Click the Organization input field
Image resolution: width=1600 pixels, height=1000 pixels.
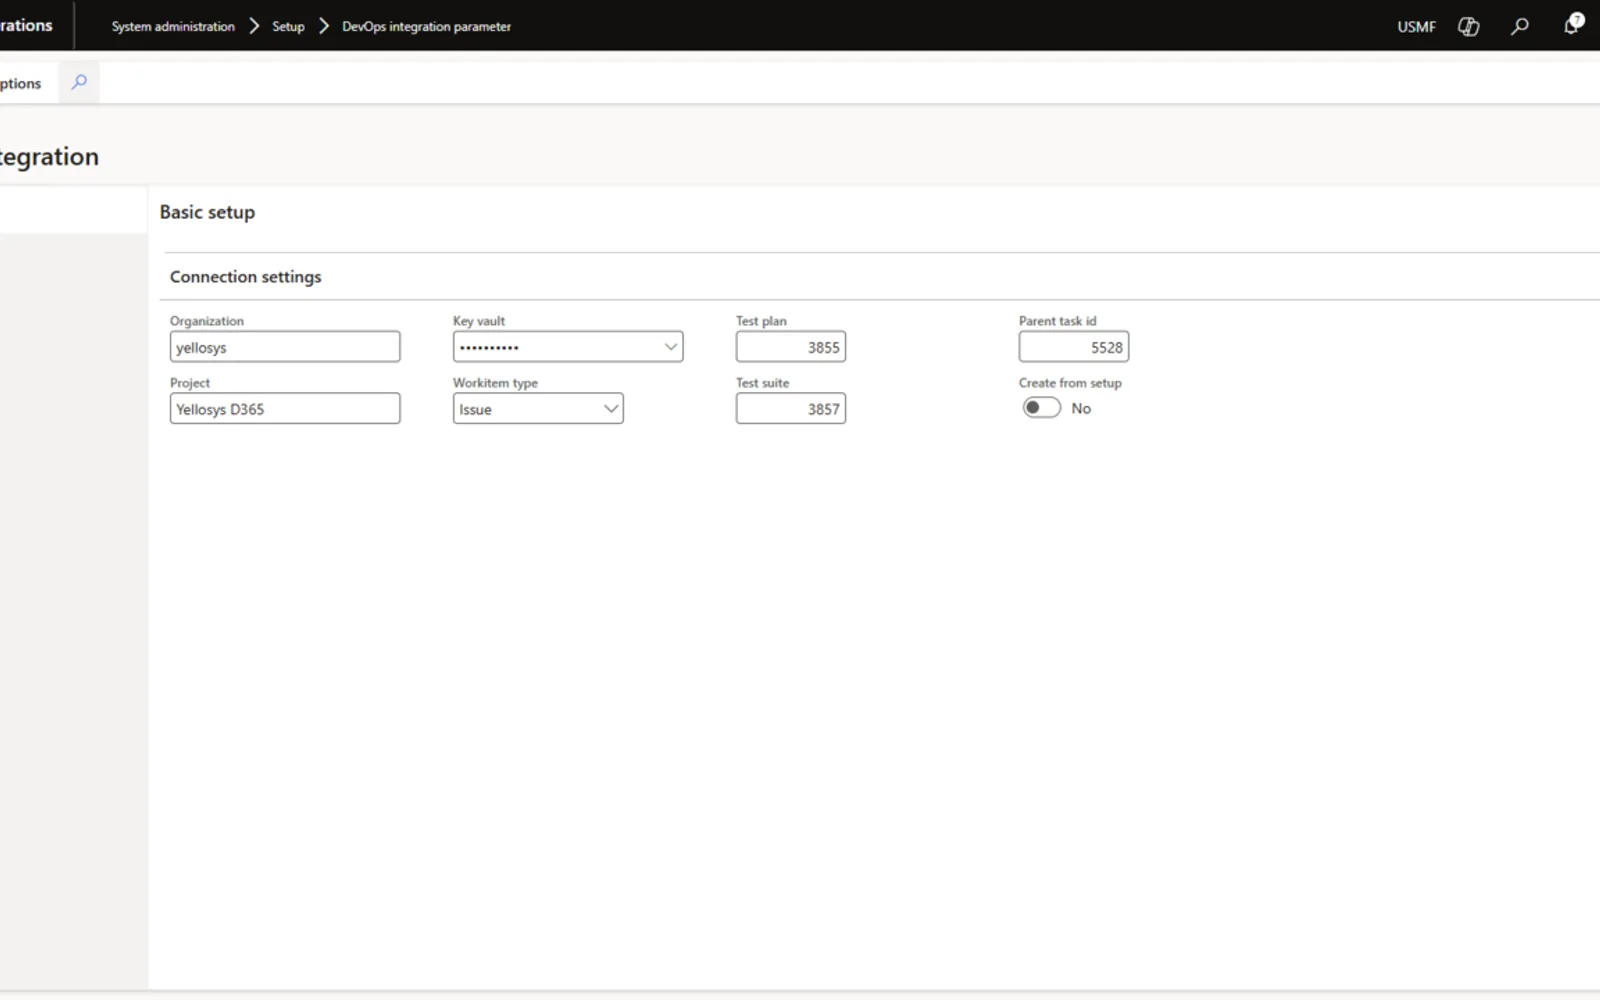(x=285, y=347)
